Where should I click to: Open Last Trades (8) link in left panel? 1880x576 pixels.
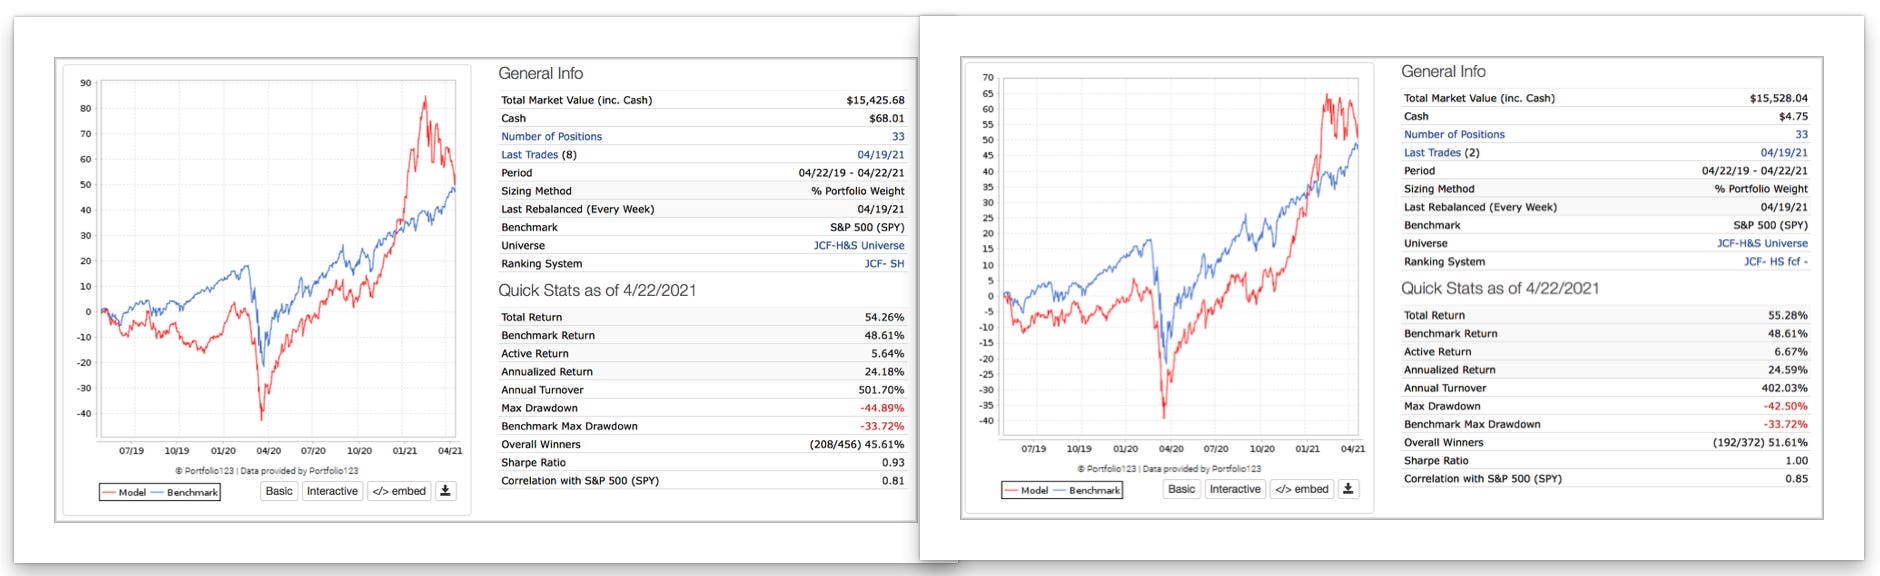pyautogui.click(x=539, y=155)
